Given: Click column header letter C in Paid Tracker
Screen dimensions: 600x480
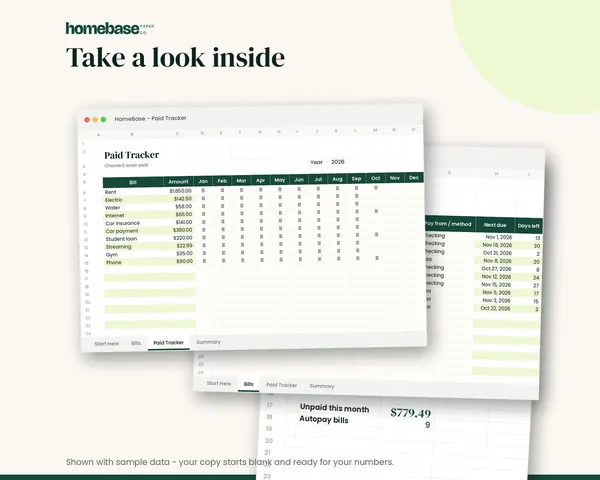Looking at the screenshot, I should point(177,134).
